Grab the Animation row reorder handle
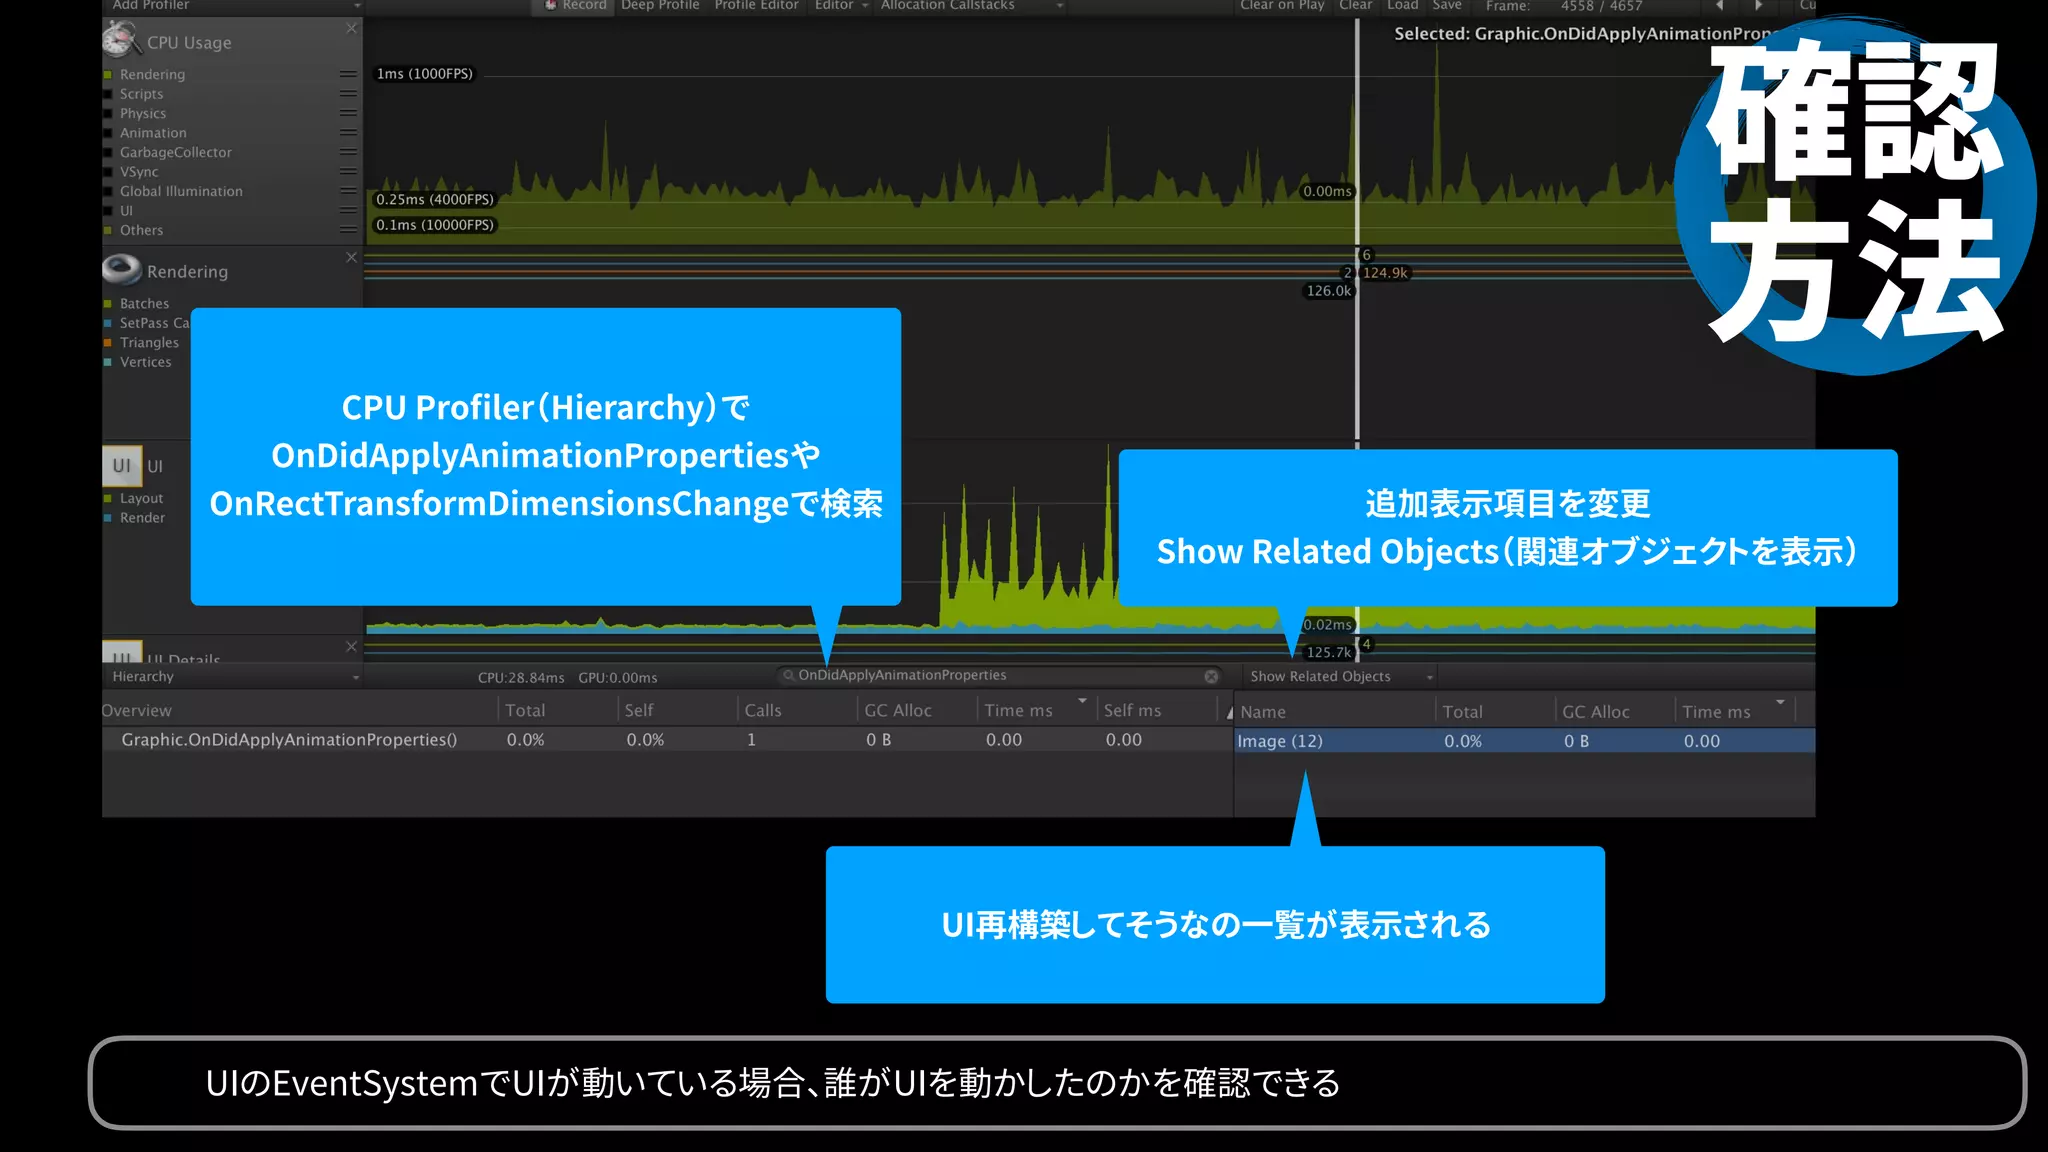The height and width of the screenshot is (1152, 2048). click(348, 132)
